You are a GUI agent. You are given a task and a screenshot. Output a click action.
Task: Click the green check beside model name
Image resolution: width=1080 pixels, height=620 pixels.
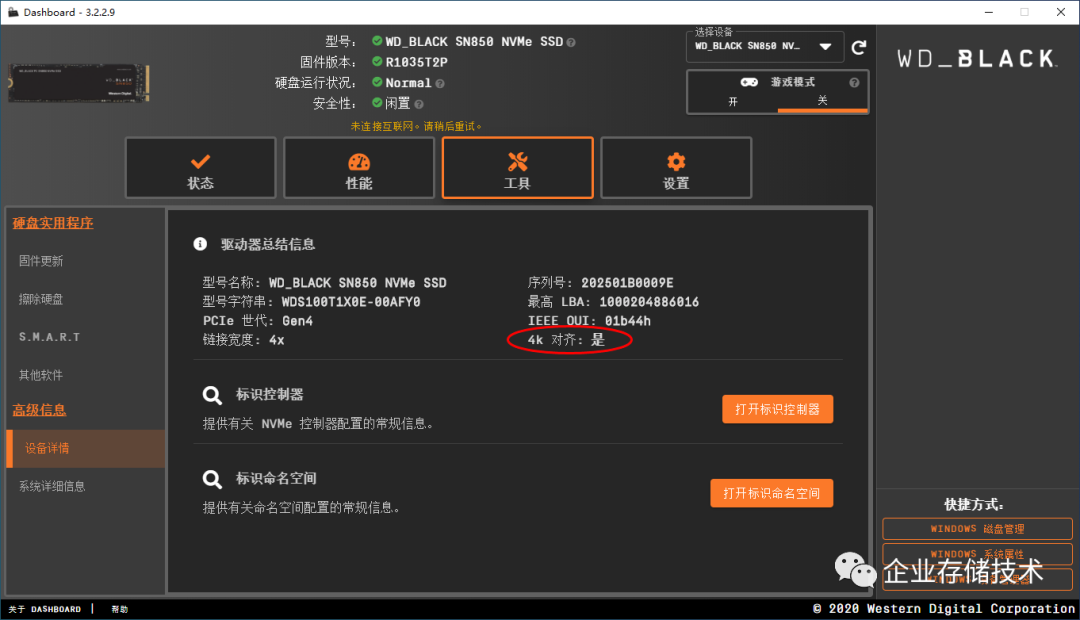pyautogui.click(x=377, y=41)
